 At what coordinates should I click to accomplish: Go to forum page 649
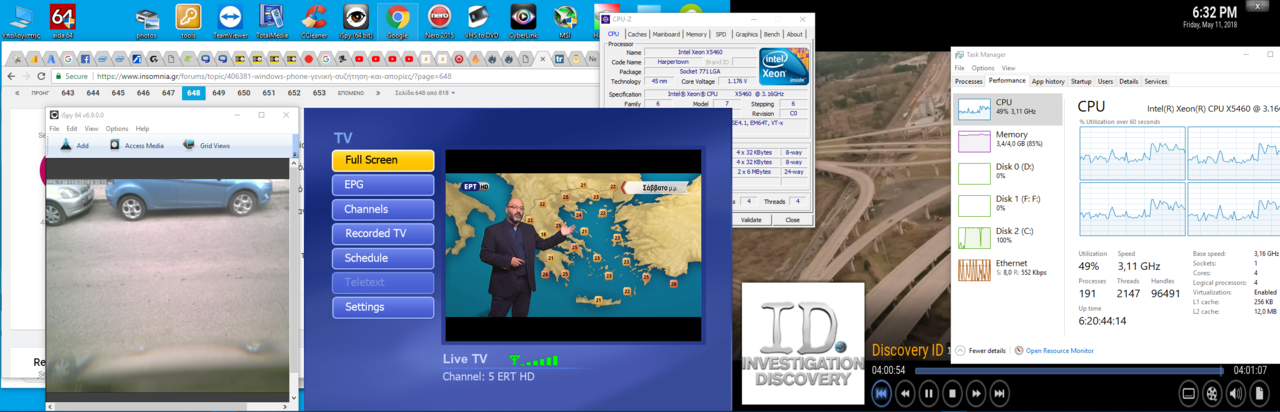(219, 93)
